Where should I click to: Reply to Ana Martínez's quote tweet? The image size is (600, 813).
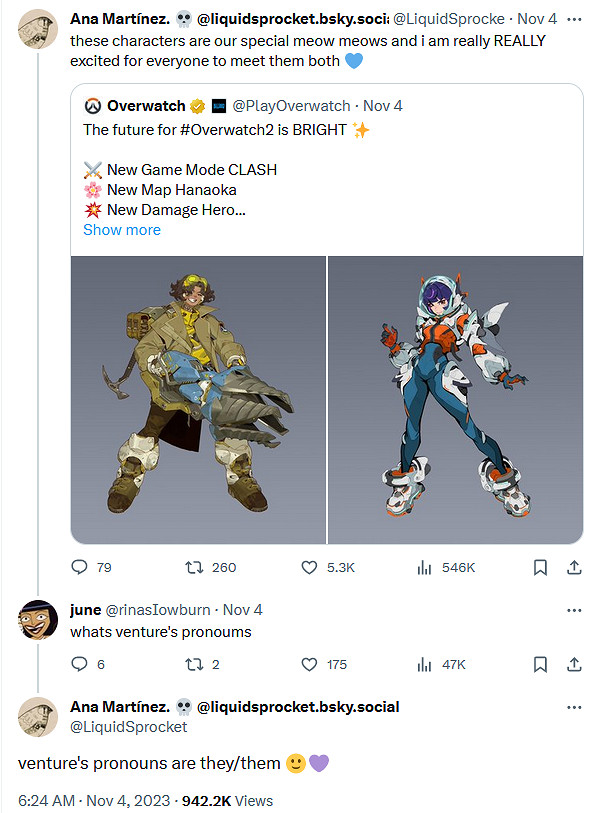pyautogui.click(x=81, y=567)
